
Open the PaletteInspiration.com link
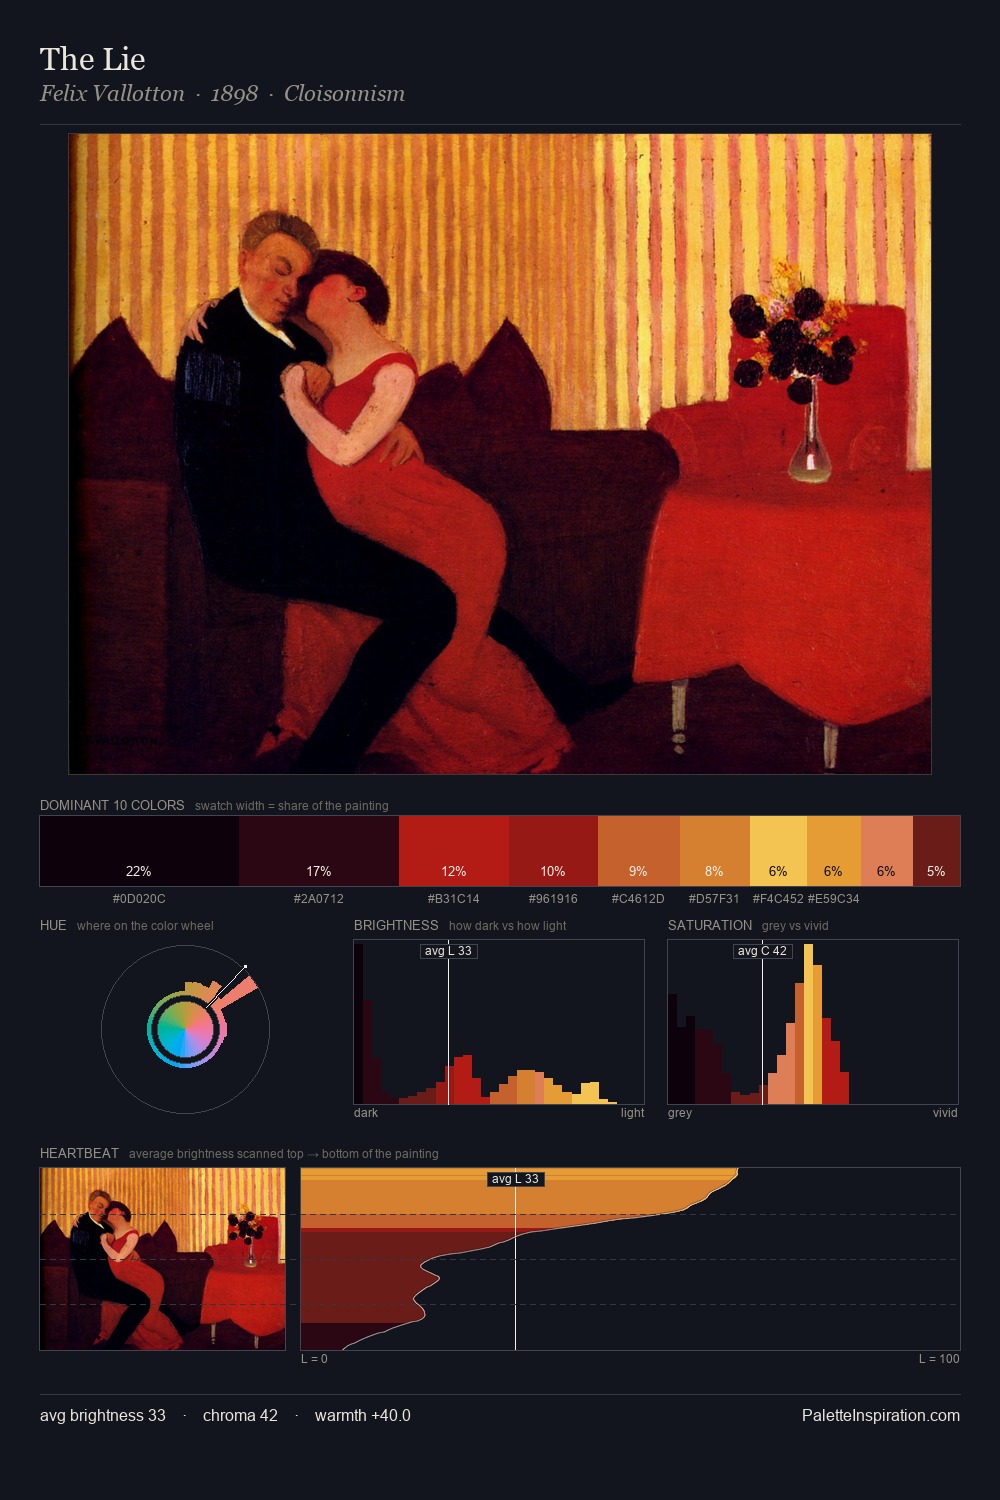pos(881,1416)
